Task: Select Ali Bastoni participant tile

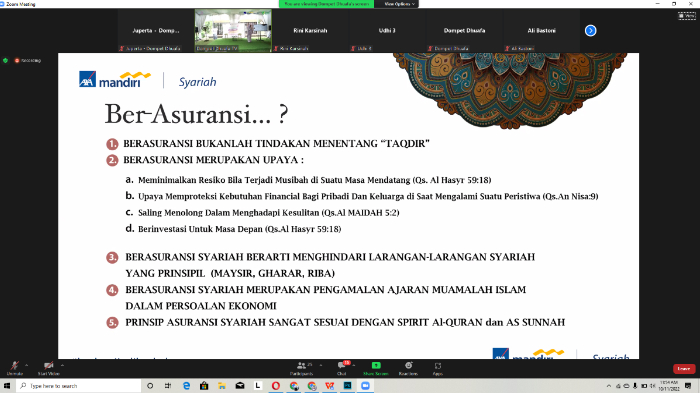Action: (x=542, y=30)
